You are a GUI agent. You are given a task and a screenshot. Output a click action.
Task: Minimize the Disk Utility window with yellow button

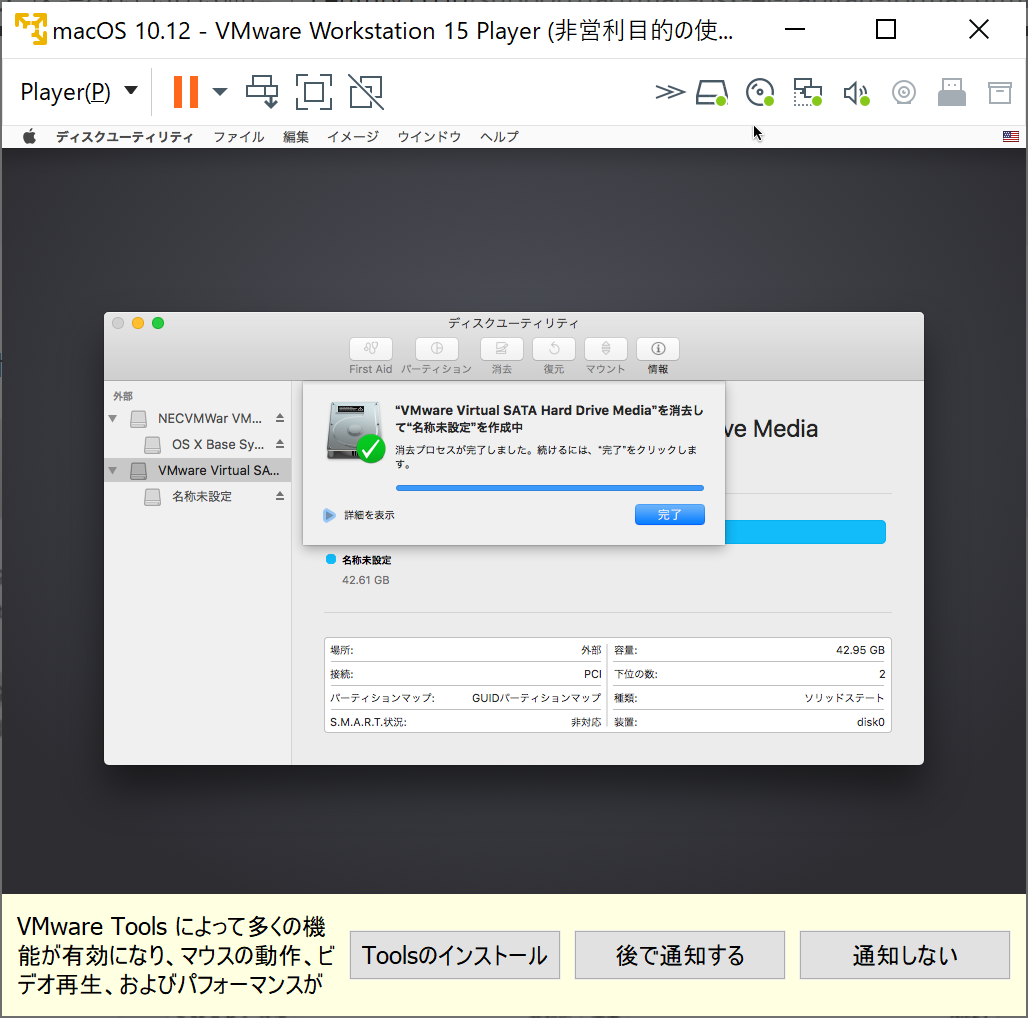click(x=138, y=323)
